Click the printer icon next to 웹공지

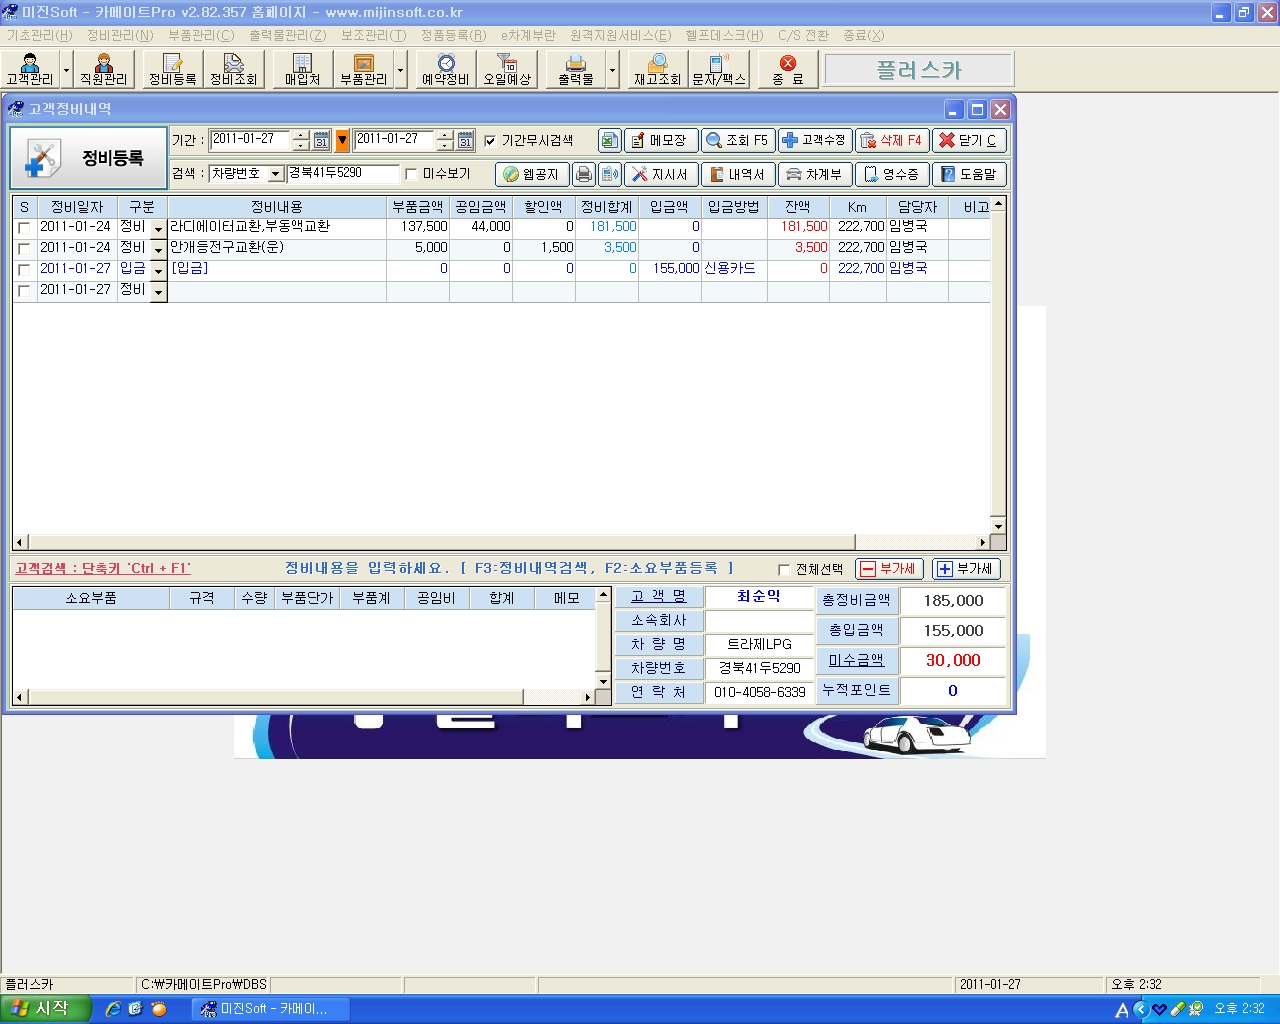pos(584,174)
